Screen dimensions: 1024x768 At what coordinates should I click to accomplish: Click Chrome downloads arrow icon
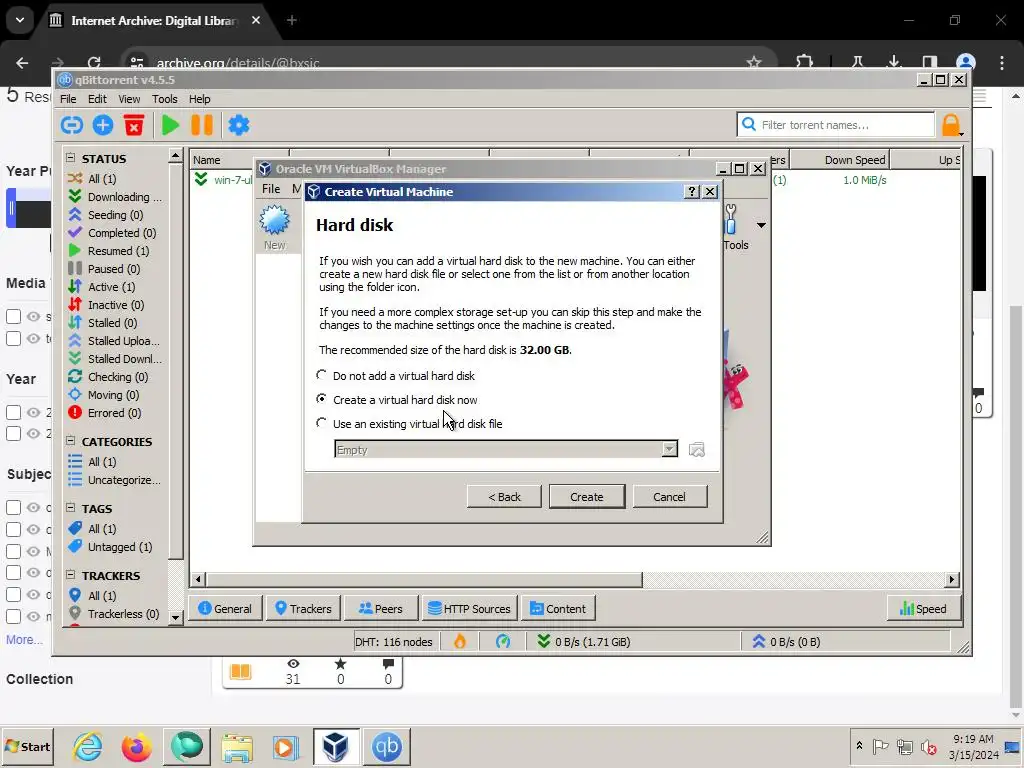[x=893, y=63]
